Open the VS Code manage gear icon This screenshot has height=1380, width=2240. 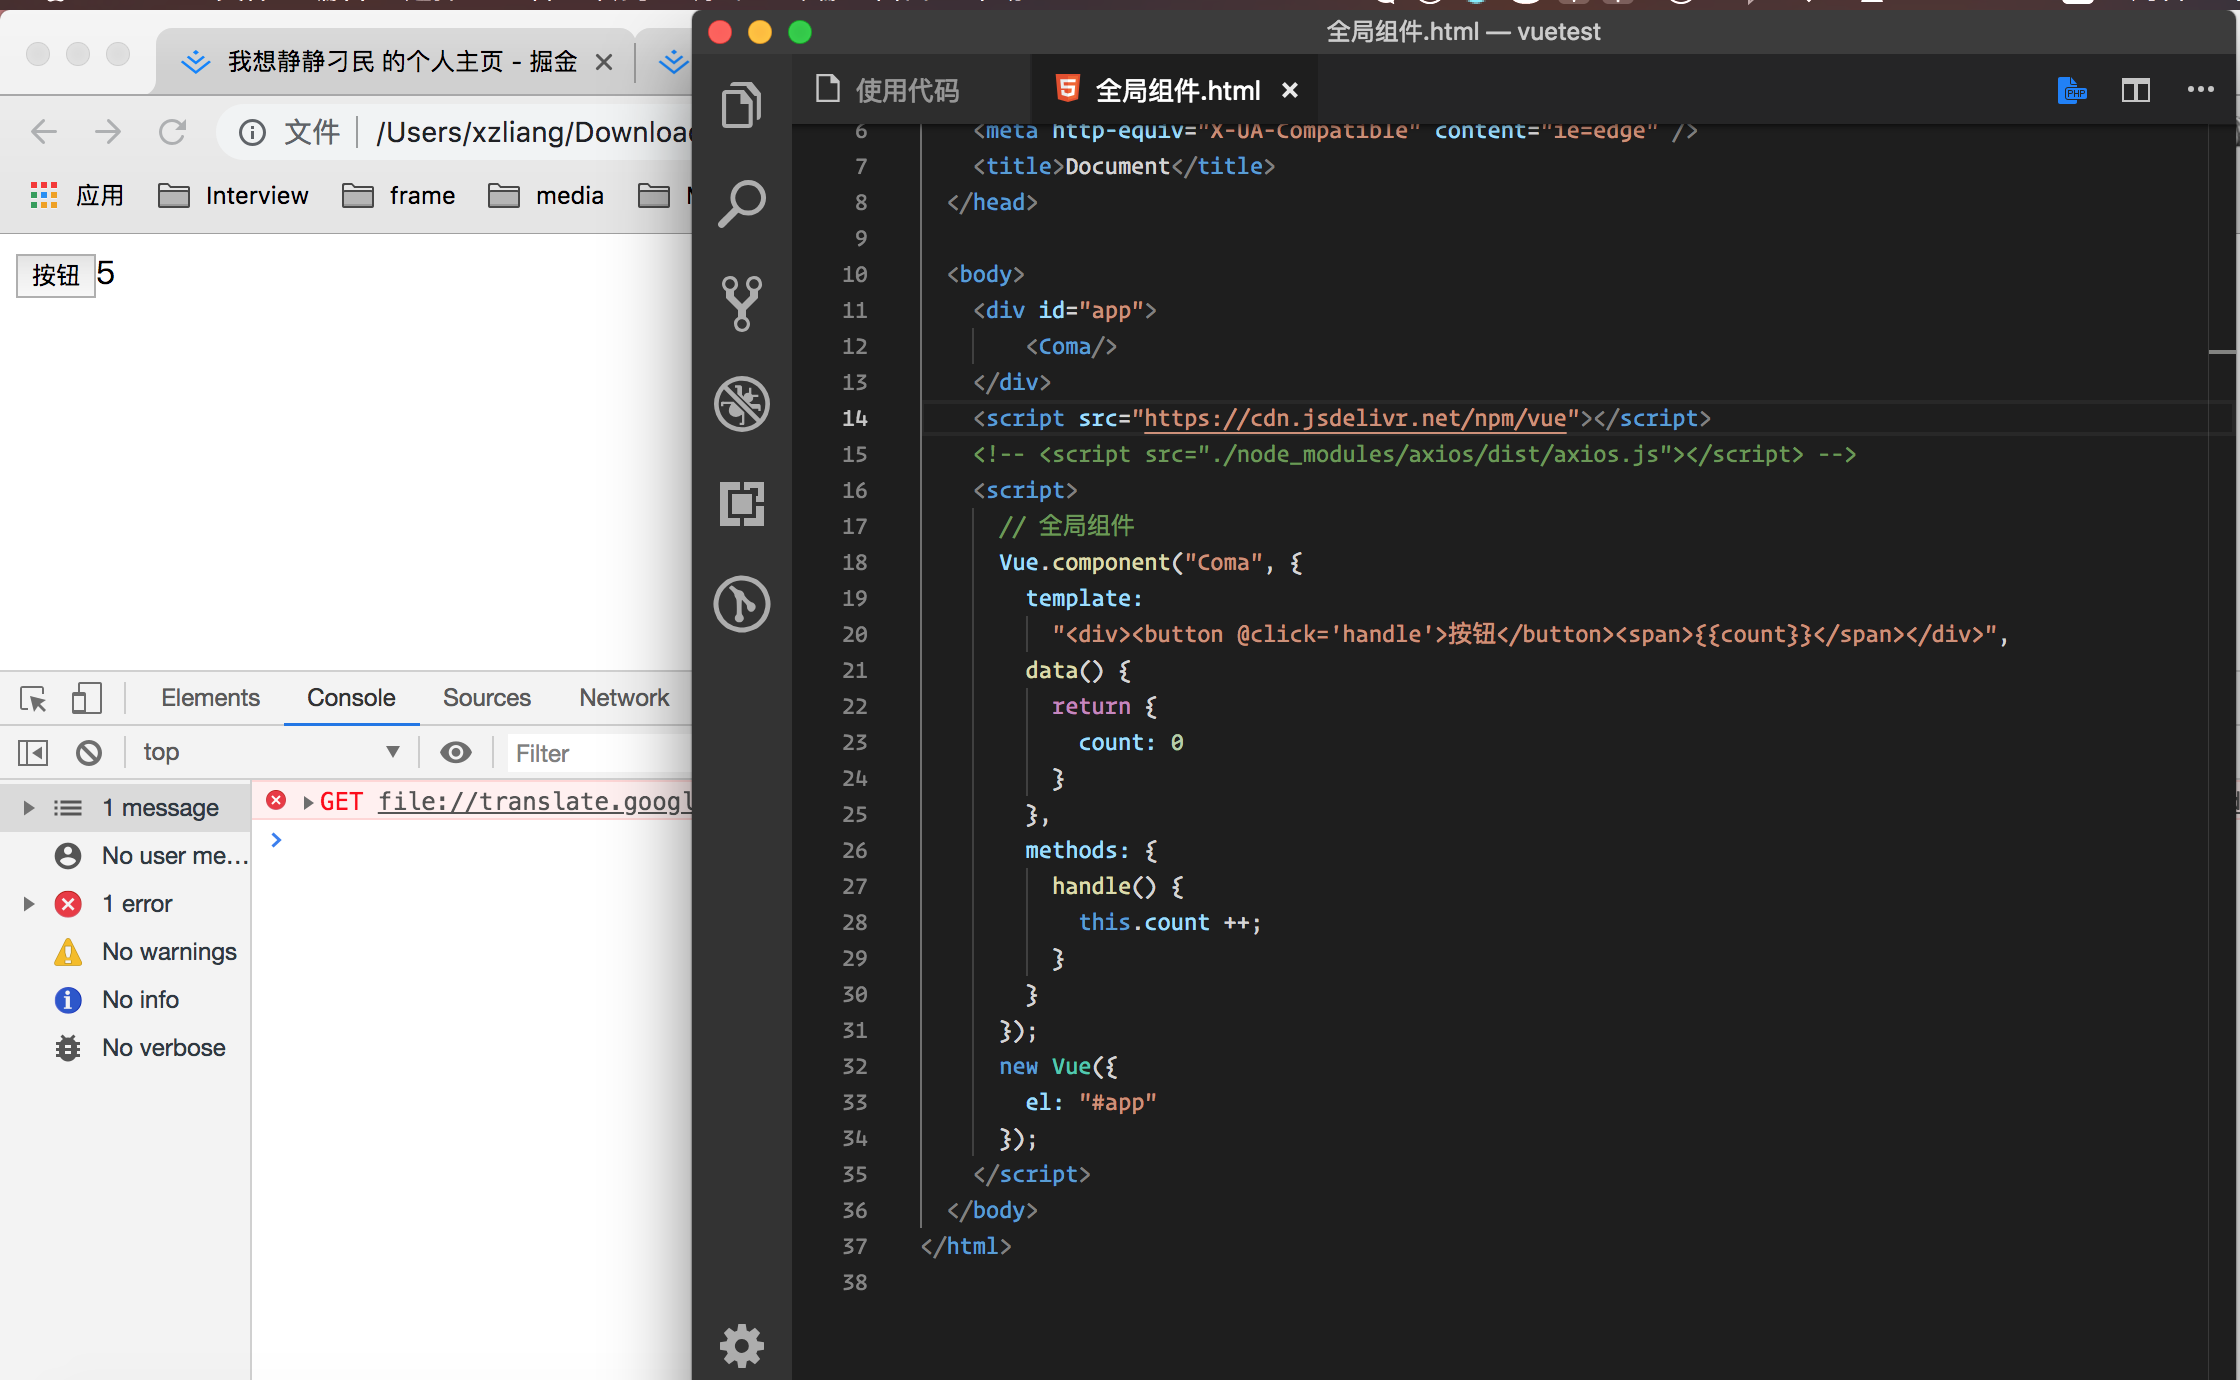tap(741, 1345)
